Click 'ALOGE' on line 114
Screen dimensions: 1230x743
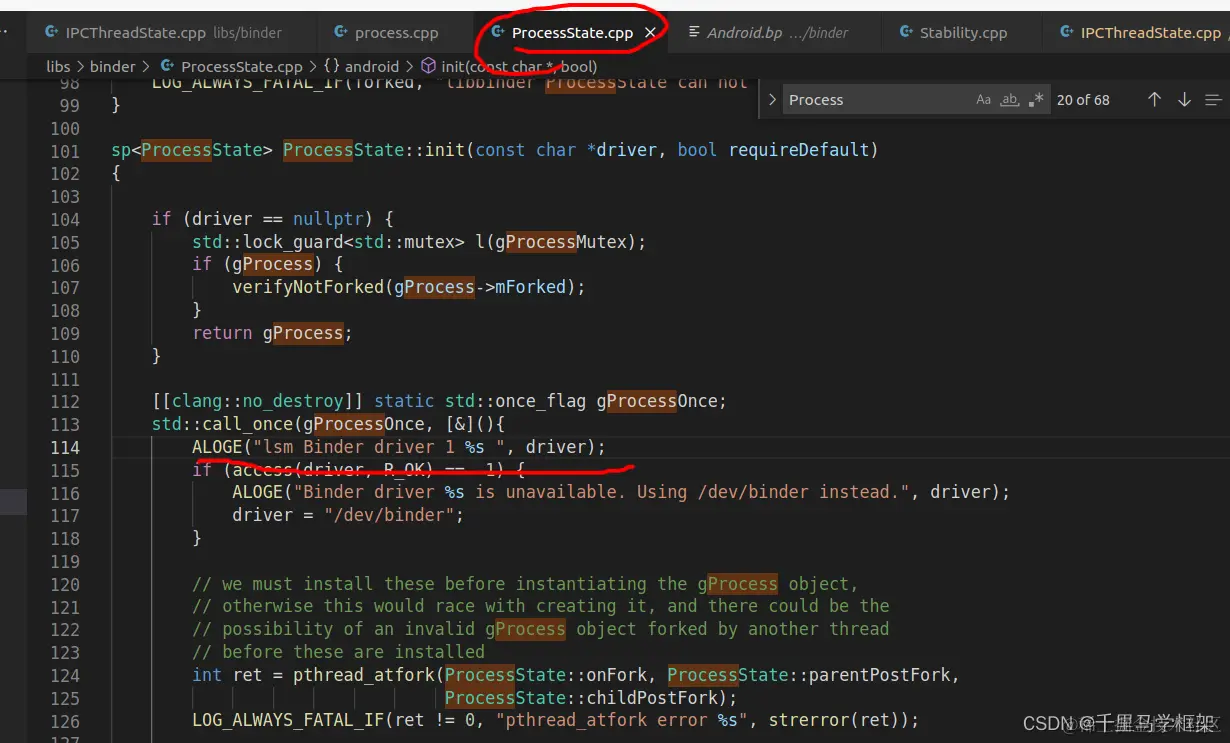(x=217, y=447)
